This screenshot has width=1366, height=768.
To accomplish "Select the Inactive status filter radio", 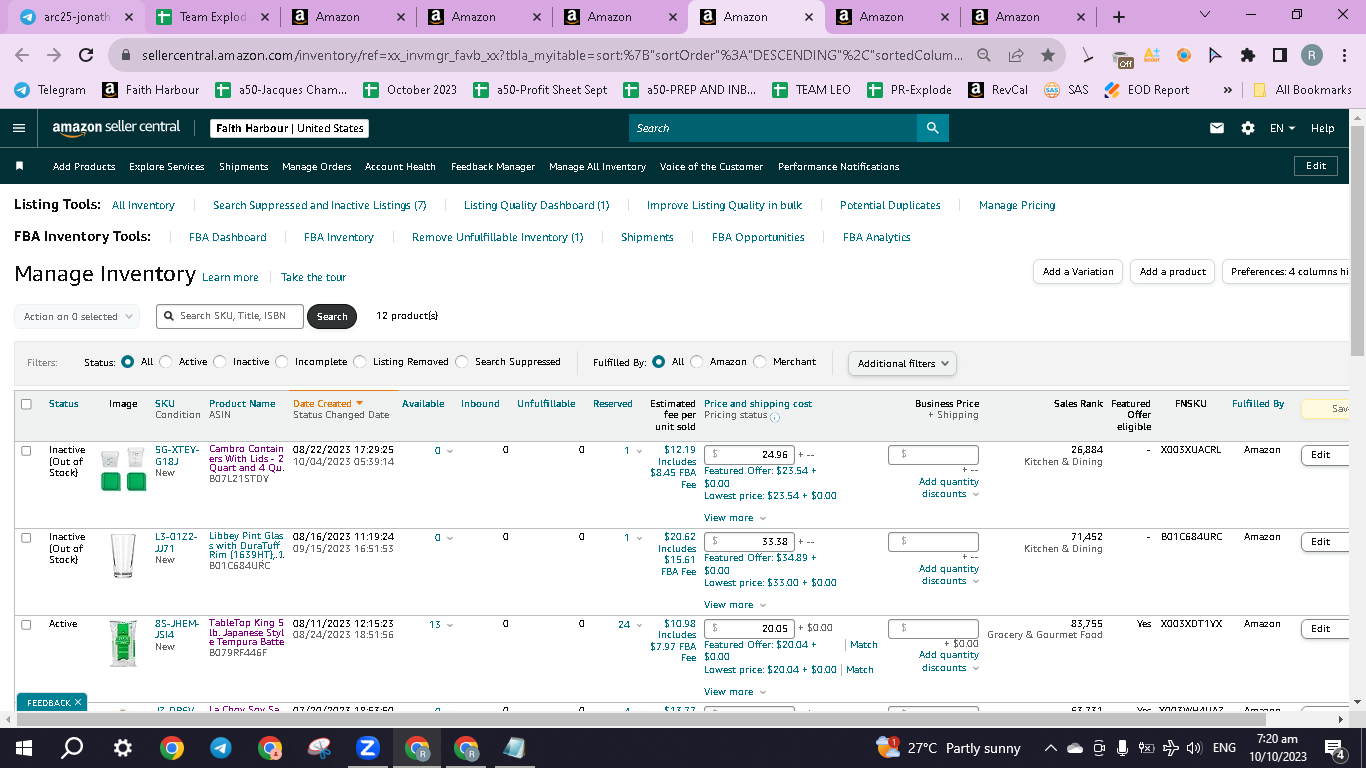I will (x=220, y=362).
